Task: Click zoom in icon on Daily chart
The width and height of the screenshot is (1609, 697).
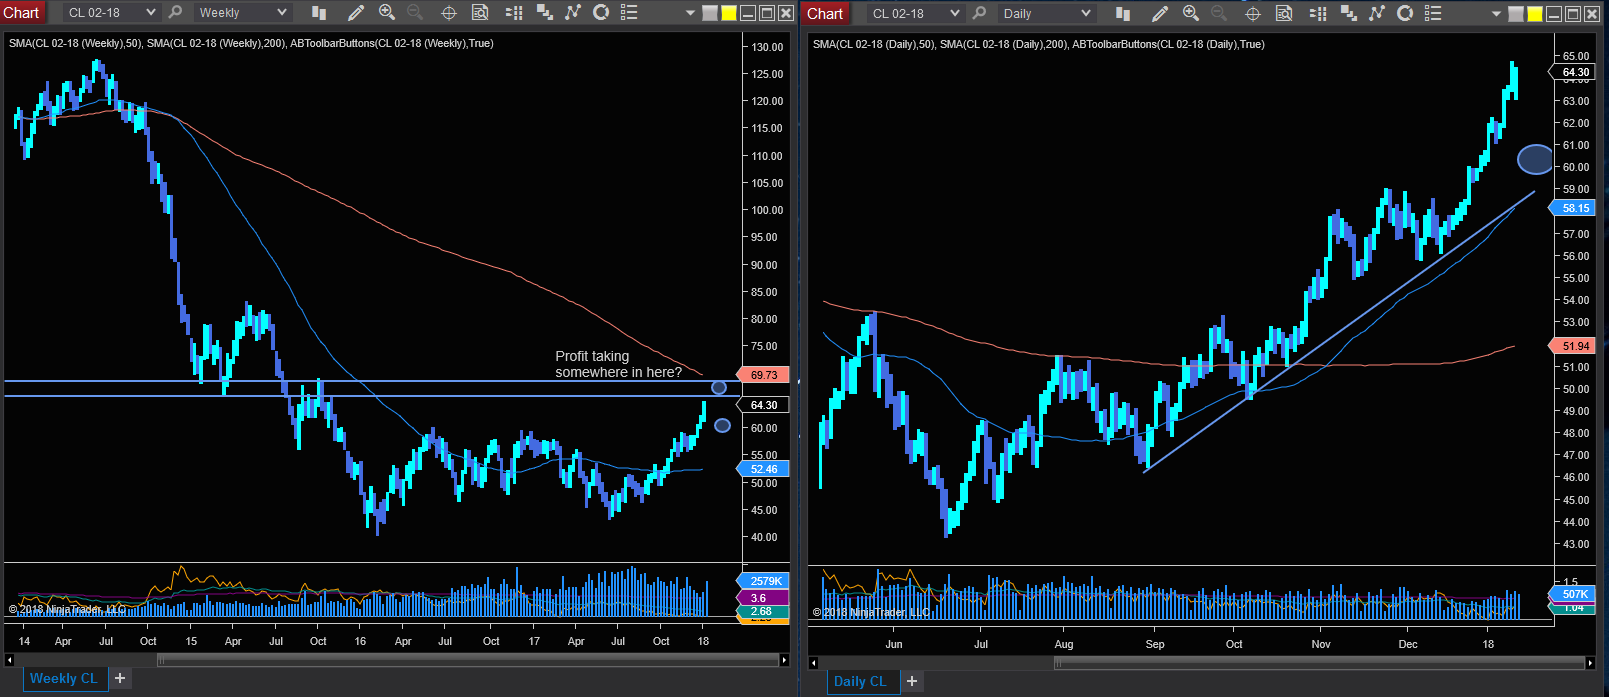Action: [x=1191, y=13]
